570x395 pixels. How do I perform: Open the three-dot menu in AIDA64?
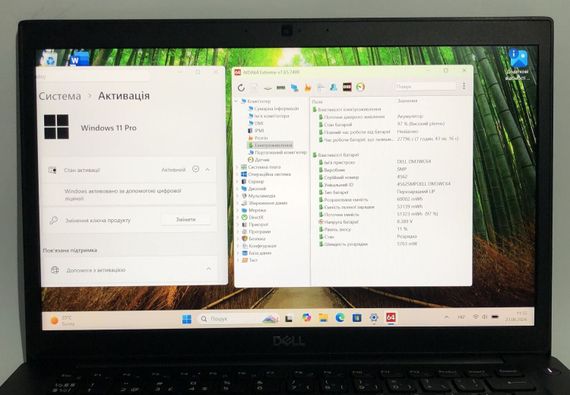464,86
